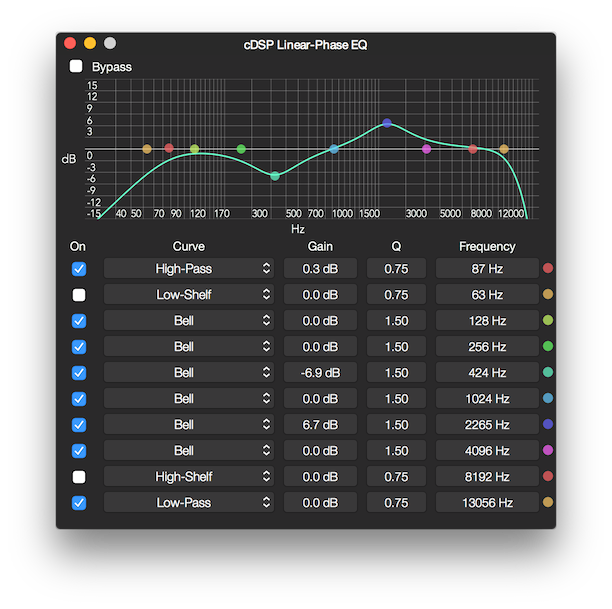
Task: Enable the Bypass checkbox
Action: point(76,66)
